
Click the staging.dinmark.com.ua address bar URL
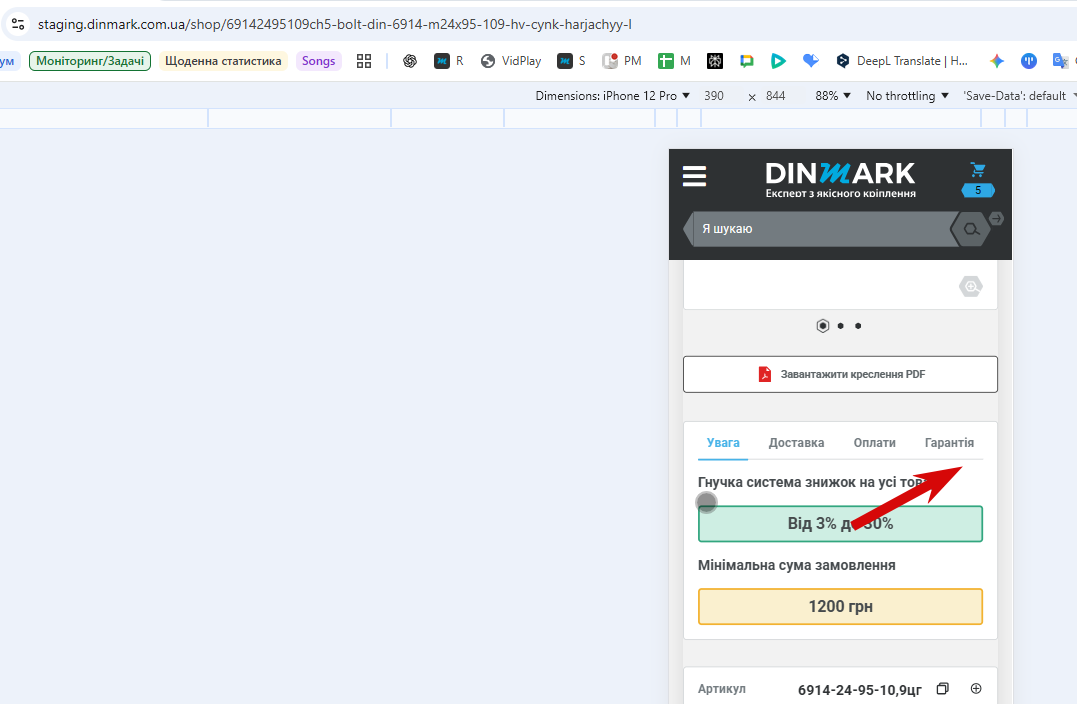[335, 25]
